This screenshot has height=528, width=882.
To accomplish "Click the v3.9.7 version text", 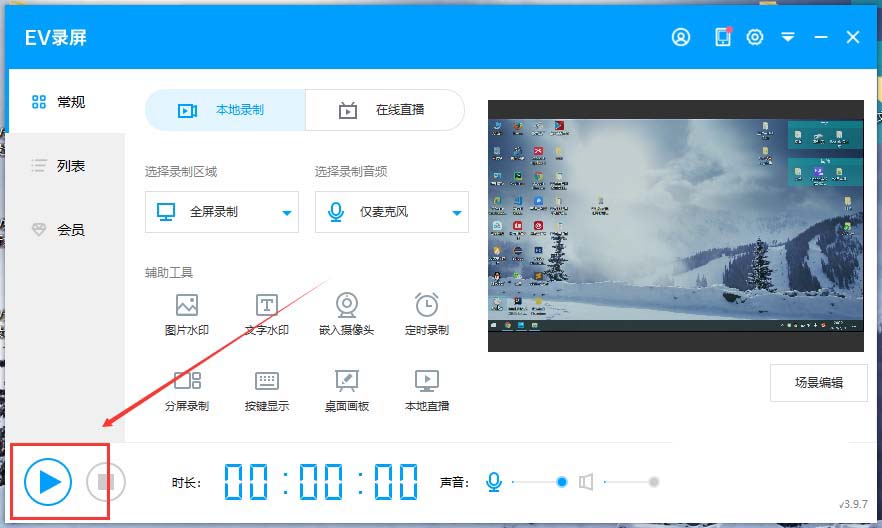I will (853, 504).
